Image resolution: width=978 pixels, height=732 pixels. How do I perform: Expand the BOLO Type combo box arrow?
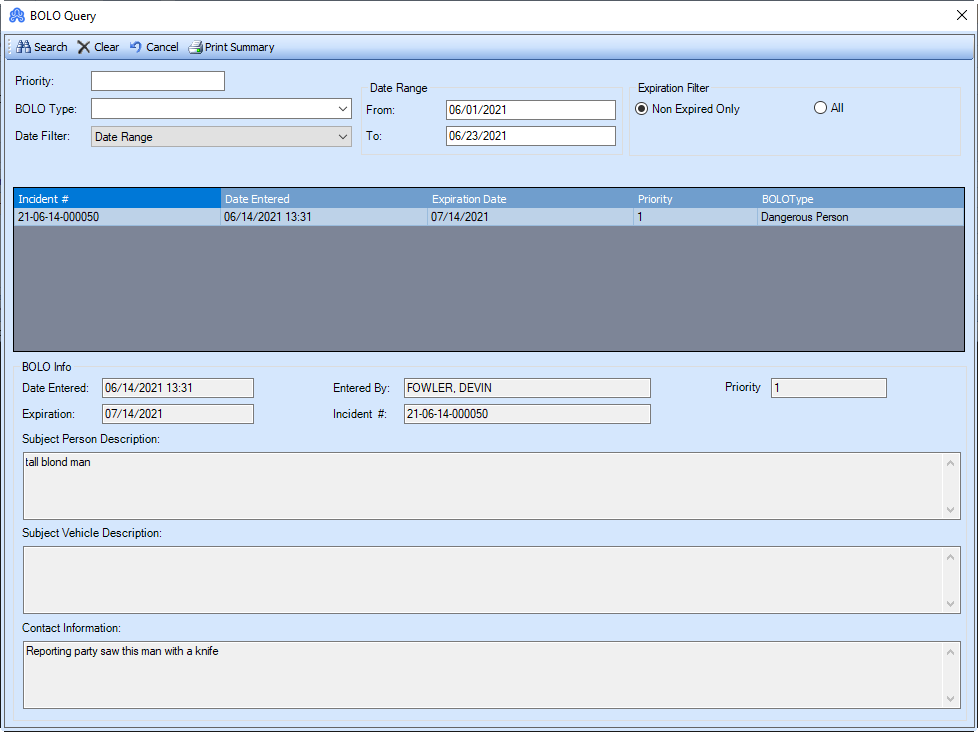(342, 108)
